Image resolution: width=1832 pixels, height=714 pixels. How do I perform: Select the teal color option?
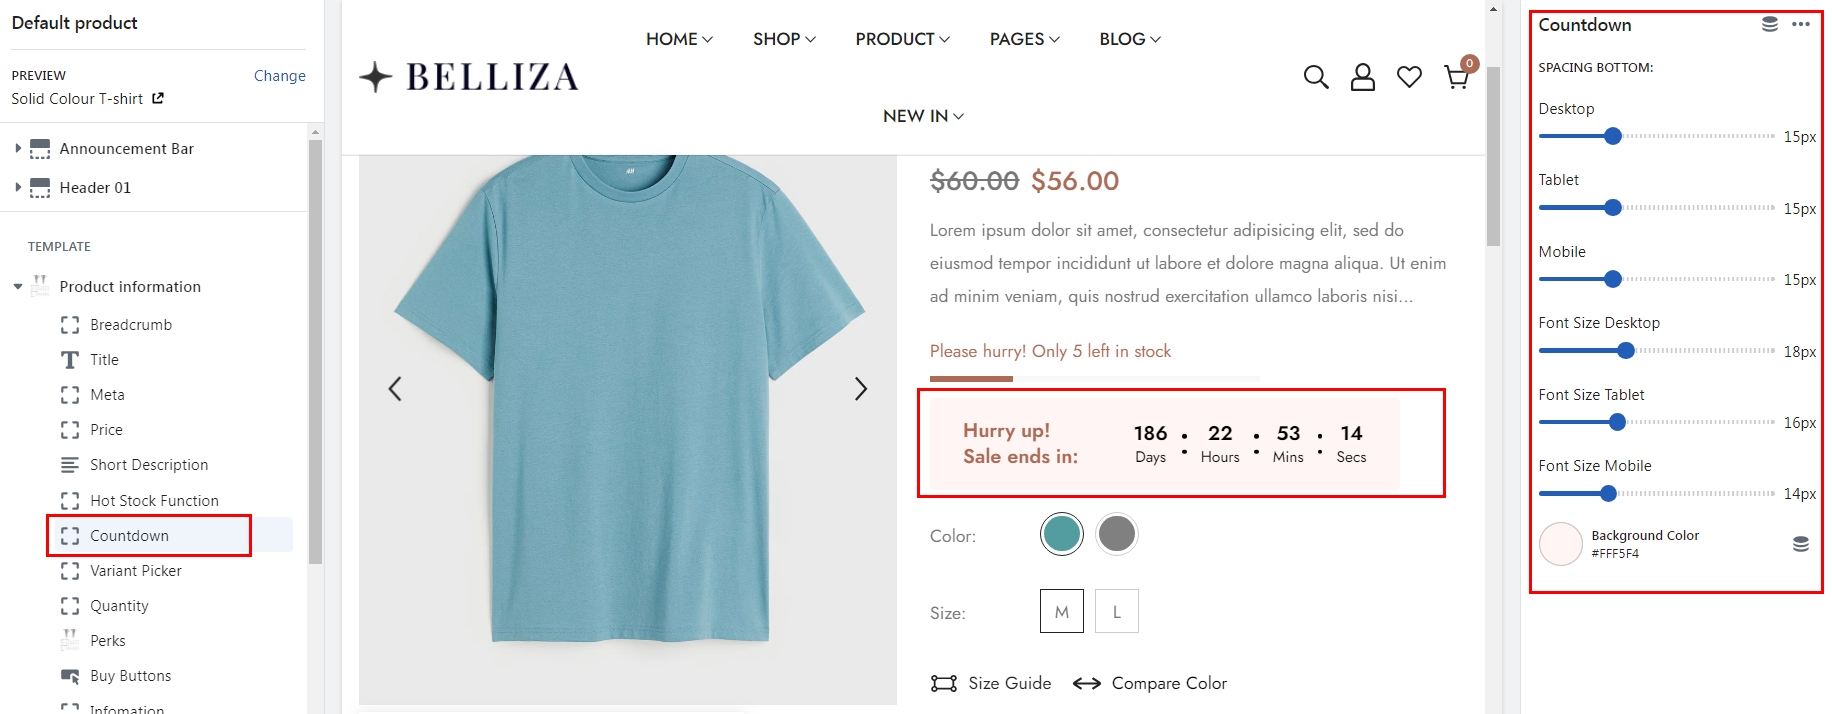click(1061, 534)
